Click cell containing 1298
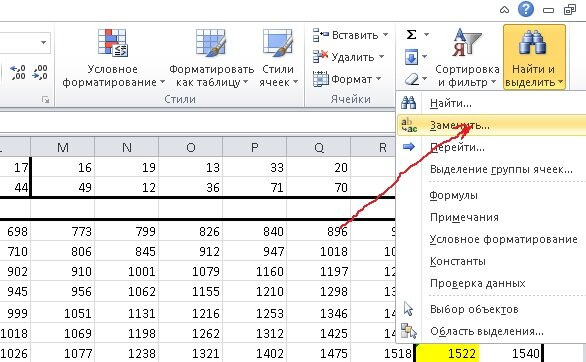Image resolution: width=586 pixels, height=362 pixels. (x=319, y=291)
